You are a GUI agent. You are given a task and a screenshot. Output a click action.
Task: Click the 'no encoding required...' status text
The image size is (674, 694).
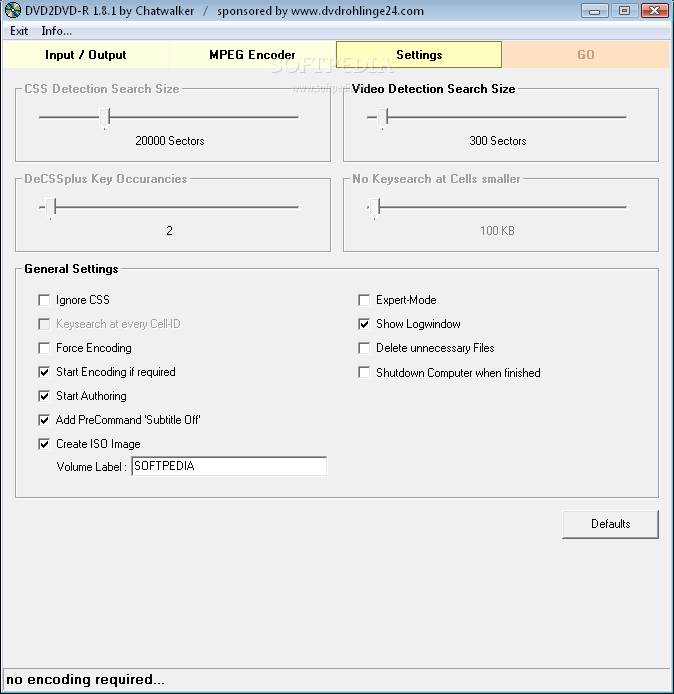tap(85, 679)
